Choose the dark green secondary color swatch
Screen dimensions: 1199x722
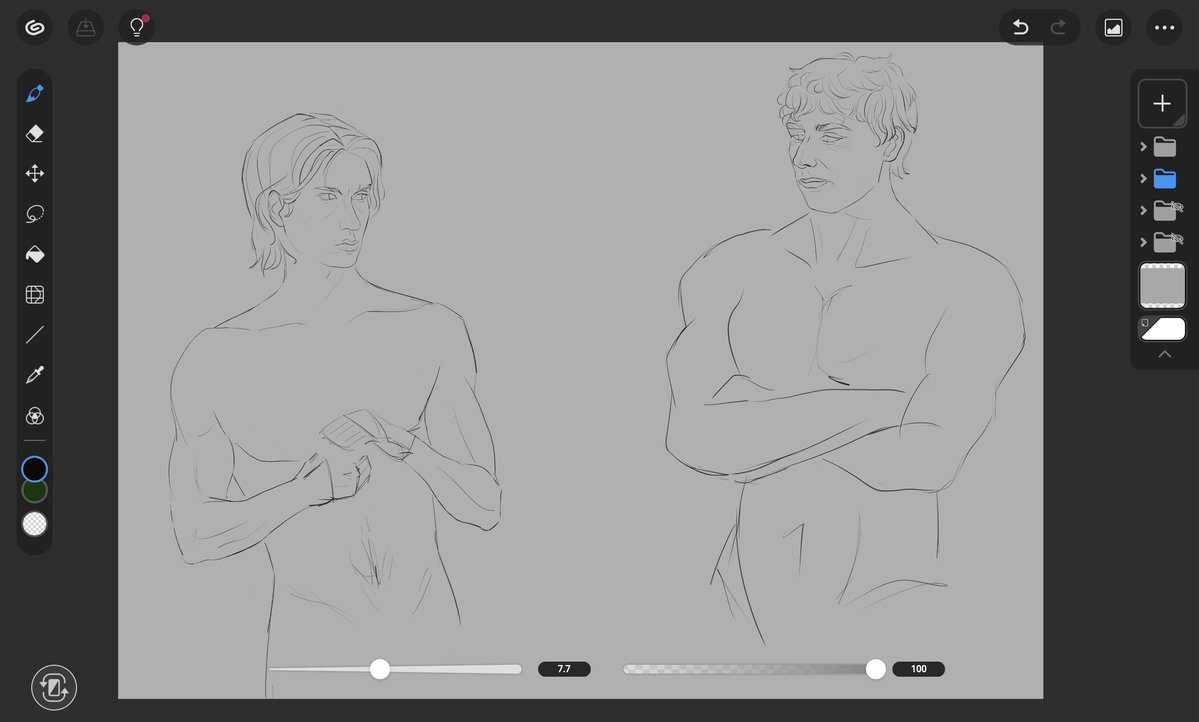34,491
